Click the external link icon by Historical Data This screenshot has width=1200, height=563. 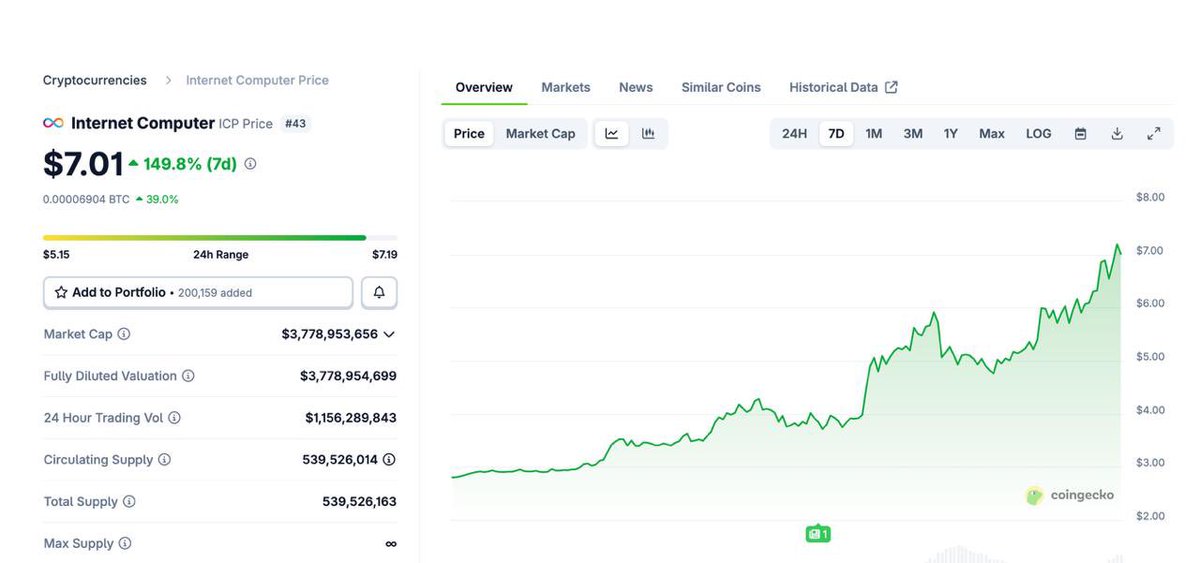coord(891,87)
